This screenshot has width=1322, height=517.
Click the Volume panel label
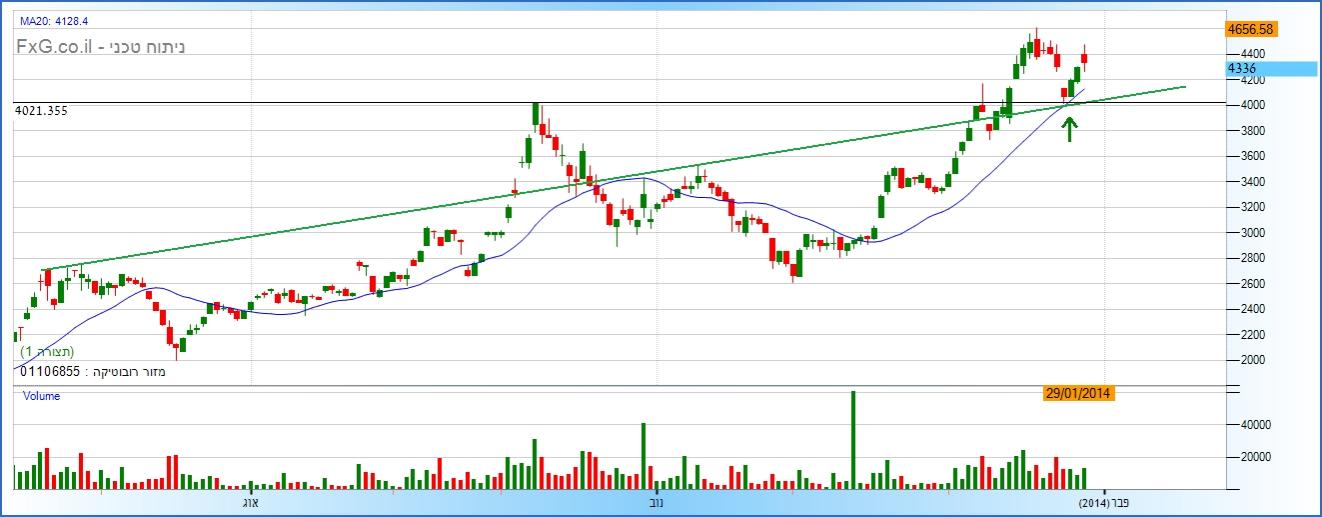41,396
